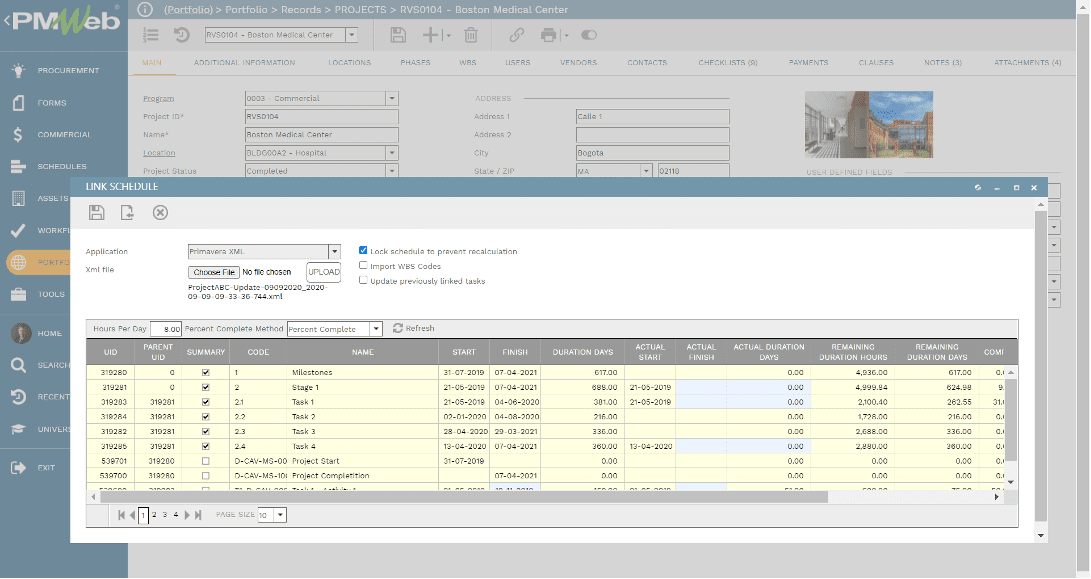Image resolution: width=1091 pixels, height=579 pixels.
Task: Open Workflow checkmark icon in sidebar
Action: click(x=18, y=230)
